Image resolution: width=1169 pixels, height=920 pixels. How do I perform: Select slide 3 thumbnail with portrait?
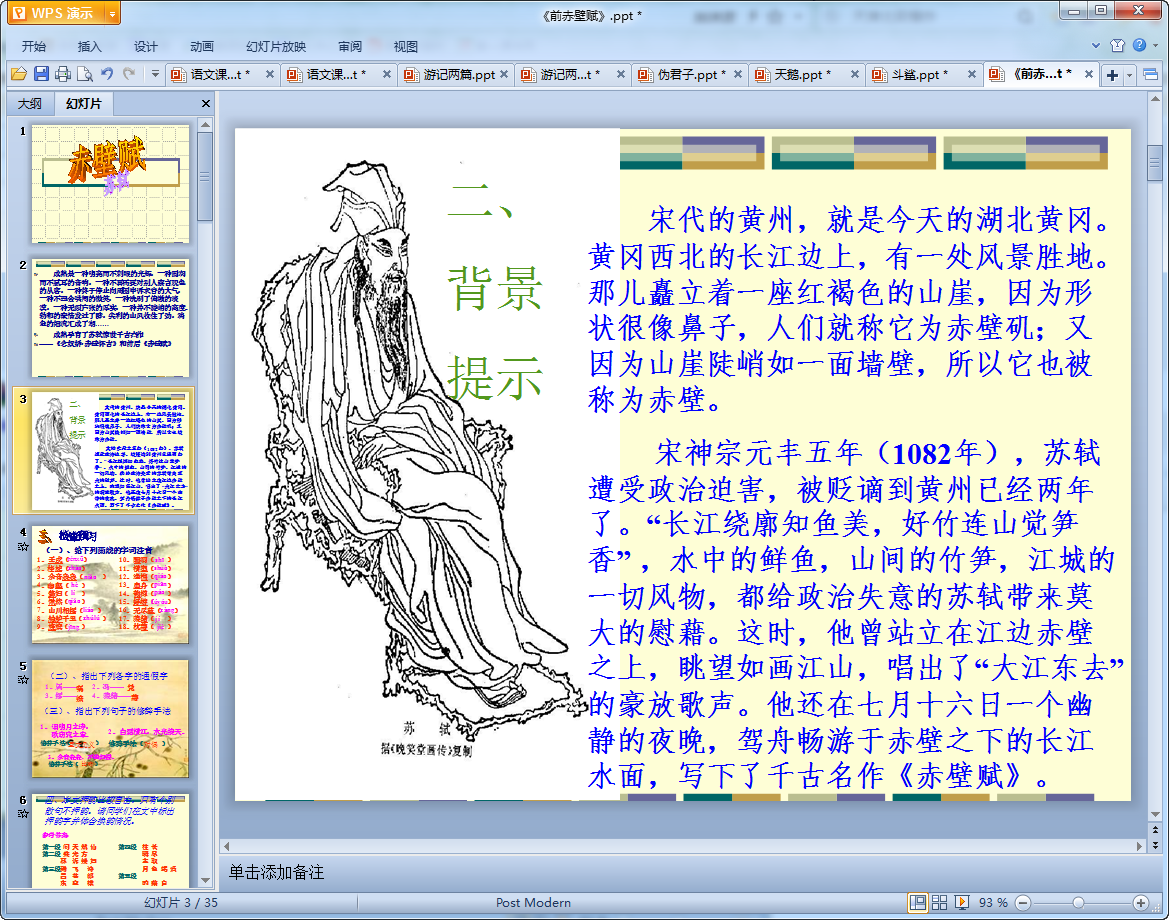110,451
